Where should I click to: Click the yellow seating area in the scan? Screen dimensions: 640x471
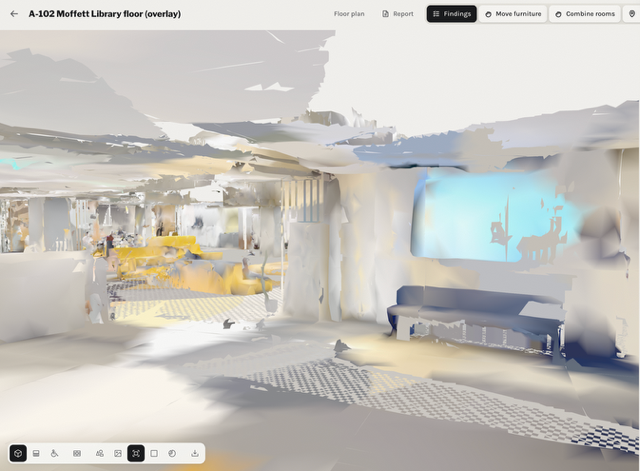coord(184,263)
